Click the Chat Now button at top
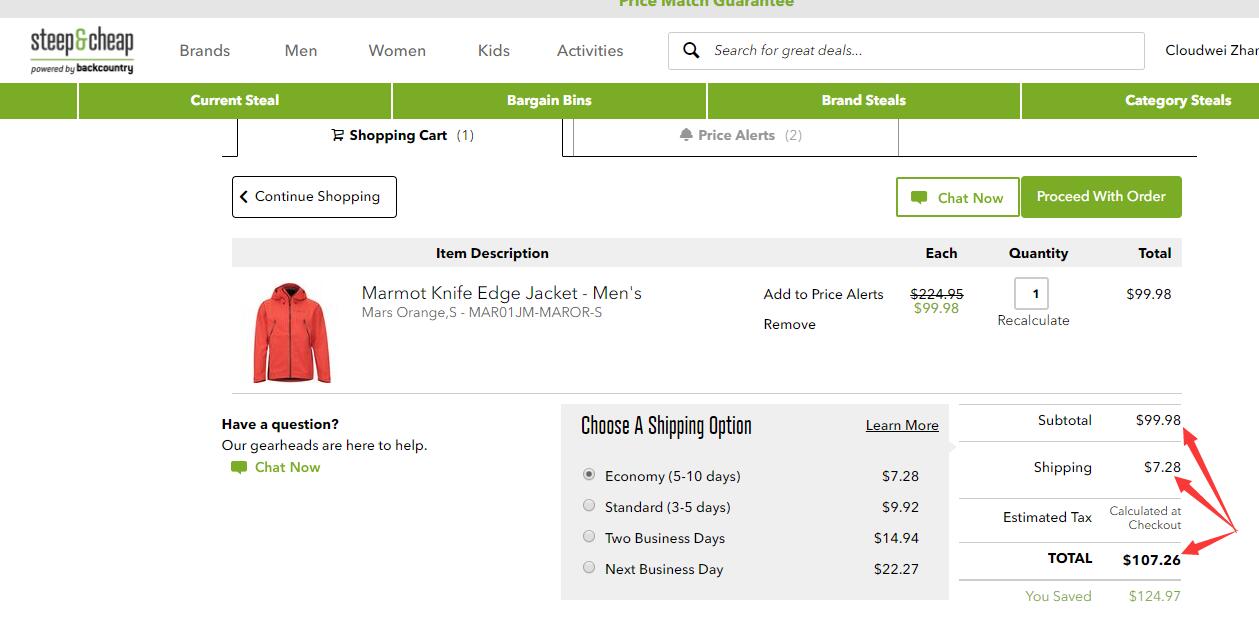The width and height of the screenshot is (1259, 639). pos(957,197)
